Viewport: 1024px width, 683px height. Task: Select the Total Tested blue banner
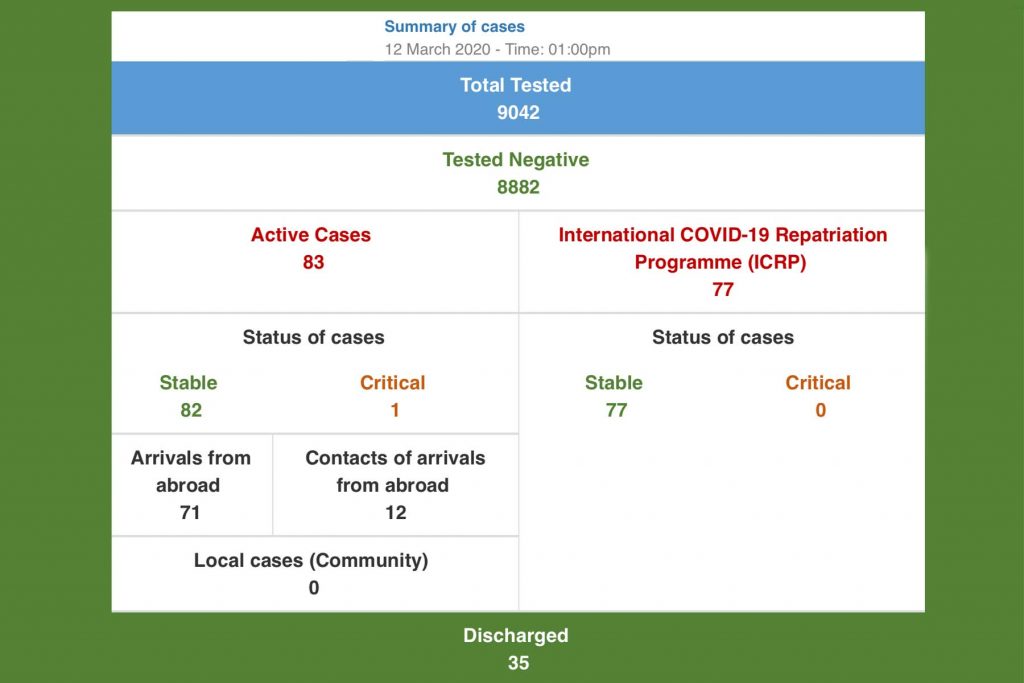516,97
